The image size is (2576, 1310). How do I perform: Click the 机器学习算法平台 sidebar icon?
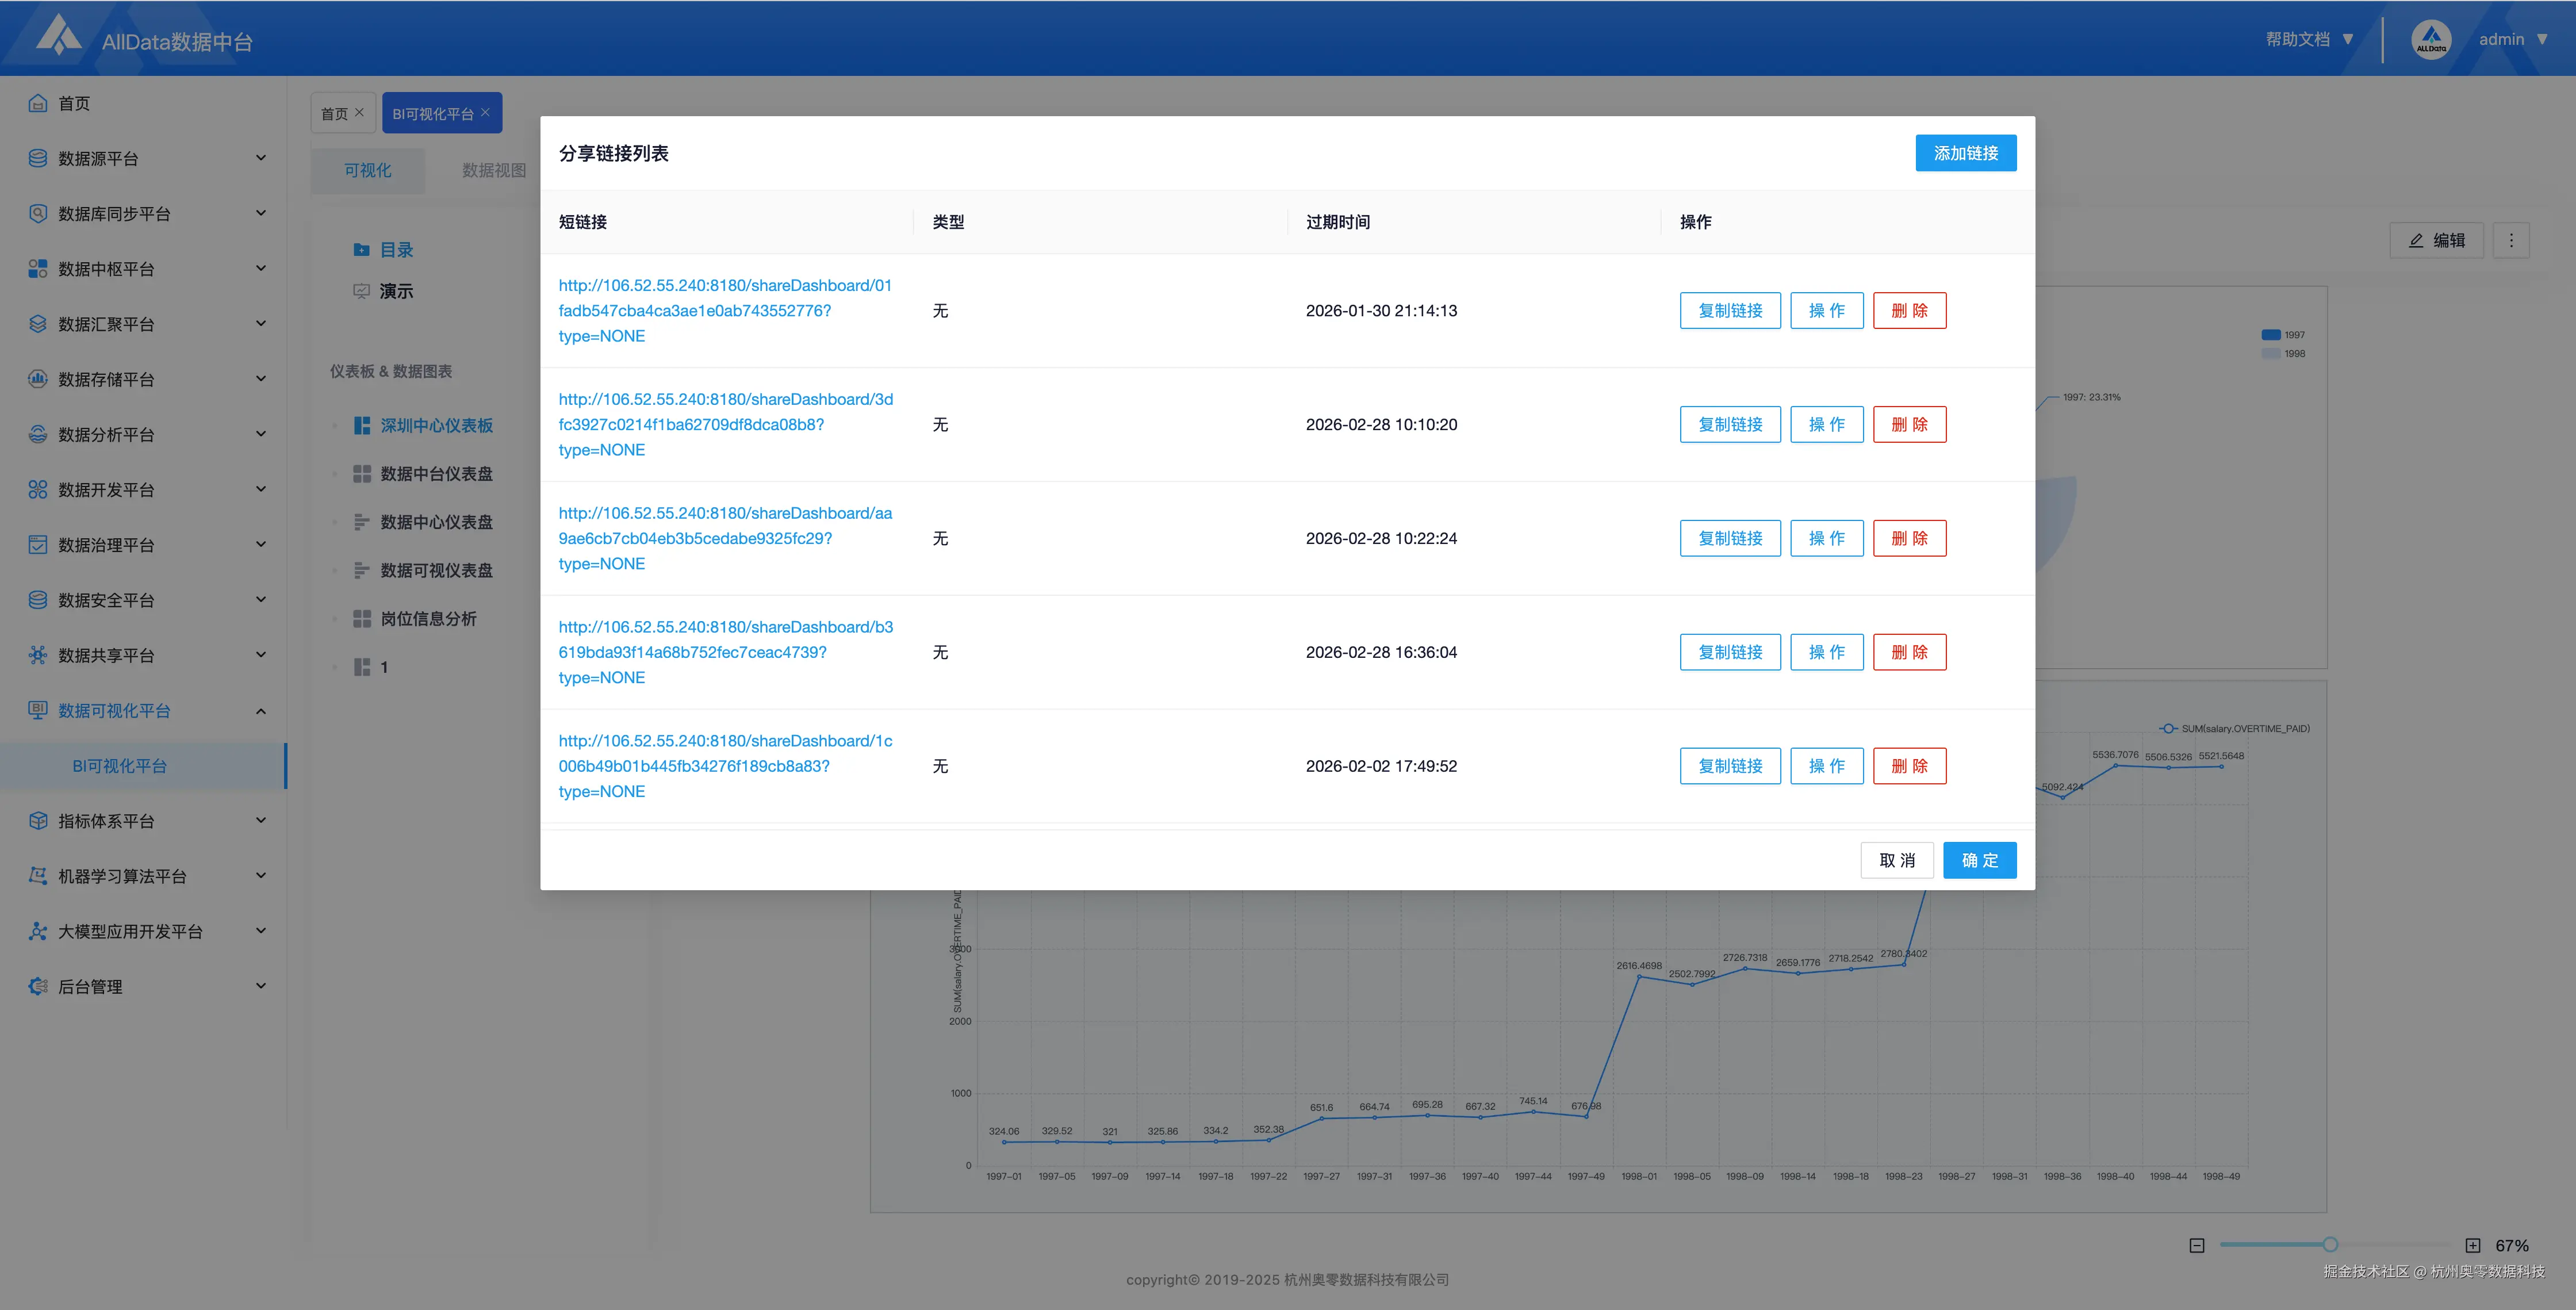coord(38,876)
